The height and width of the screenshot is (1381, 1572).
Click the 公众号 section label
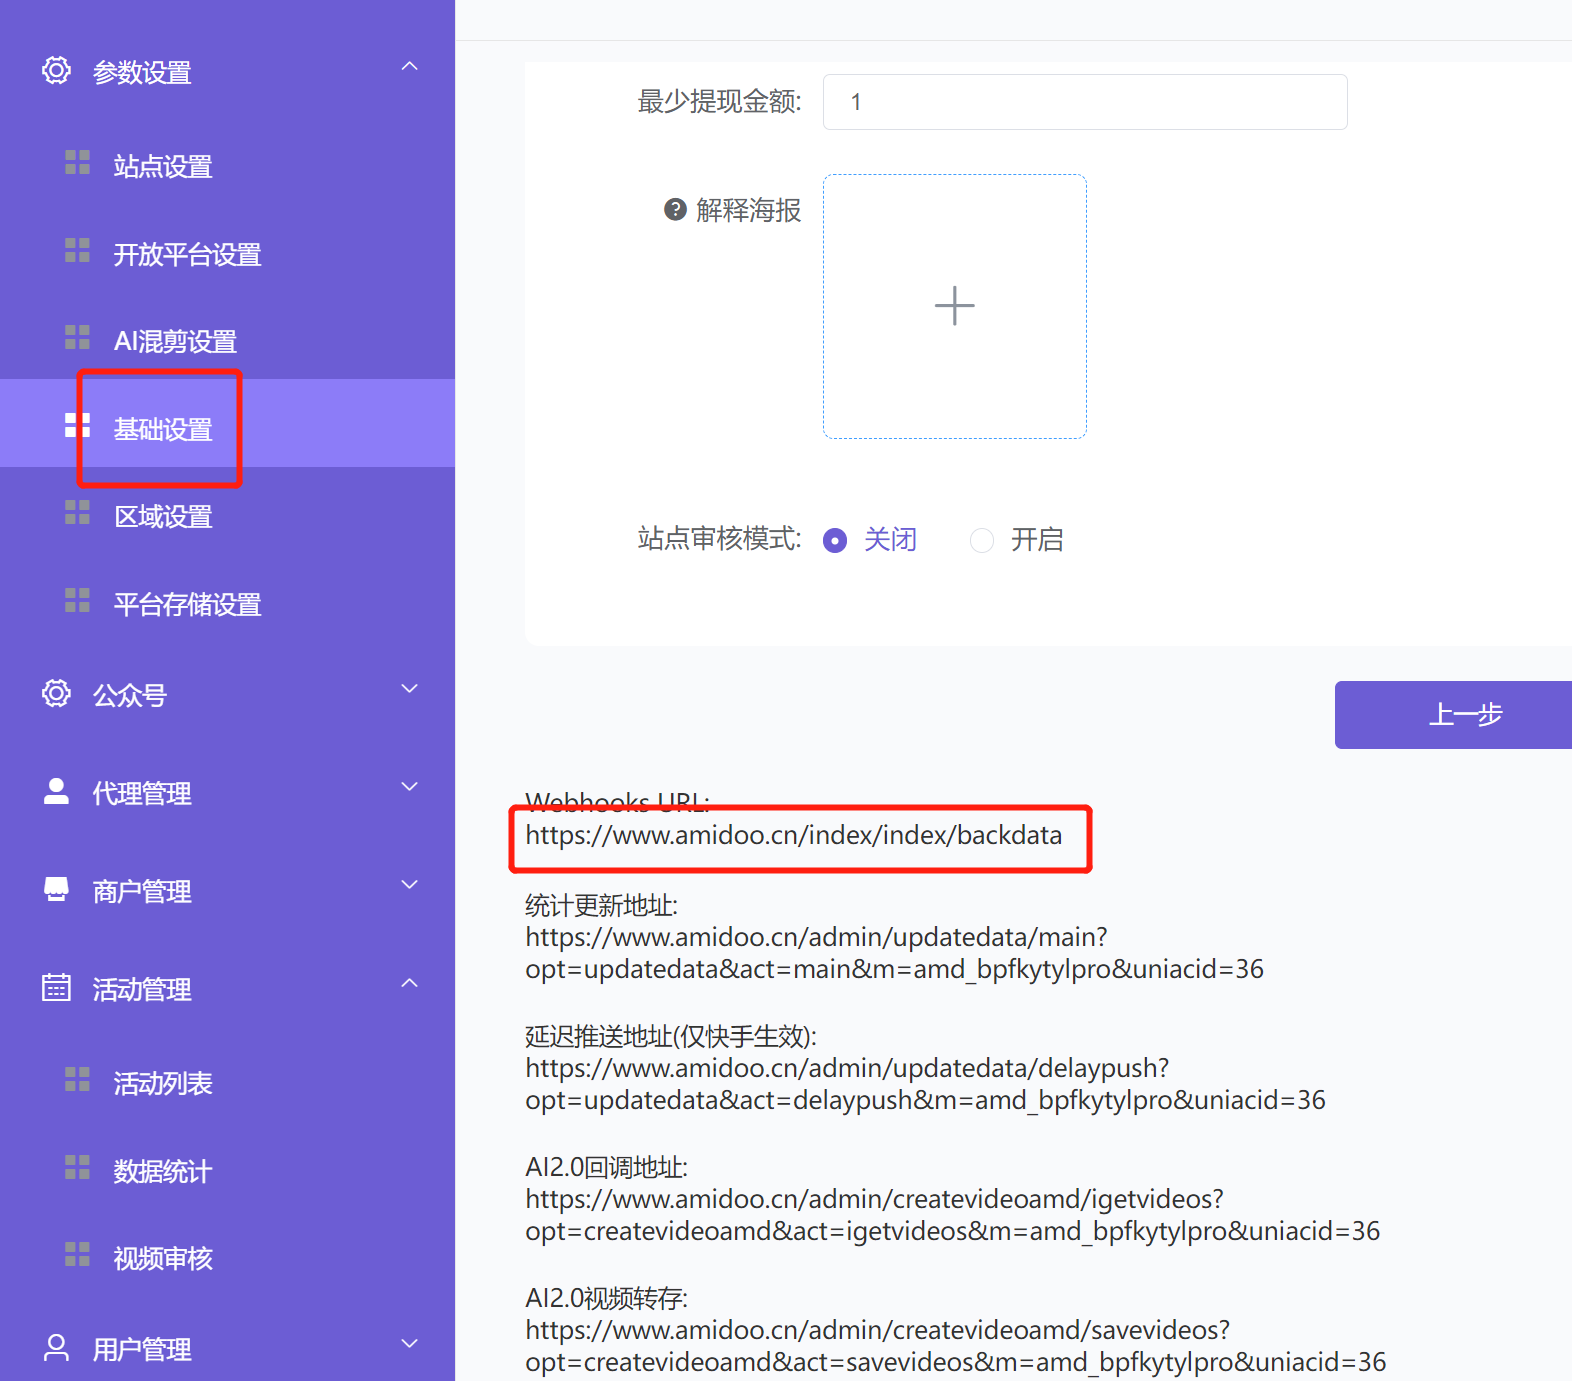pos(129,695)
